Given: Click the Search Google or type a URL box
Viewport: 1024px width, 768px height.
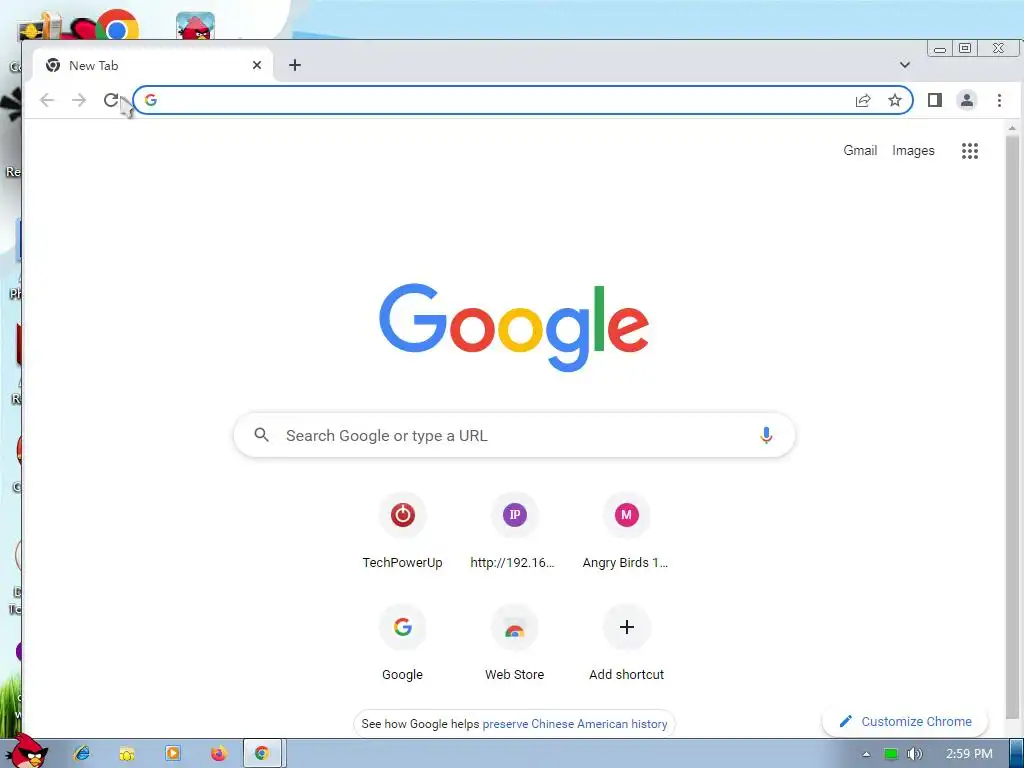Looking at the screenshot, I should (515, 435).
